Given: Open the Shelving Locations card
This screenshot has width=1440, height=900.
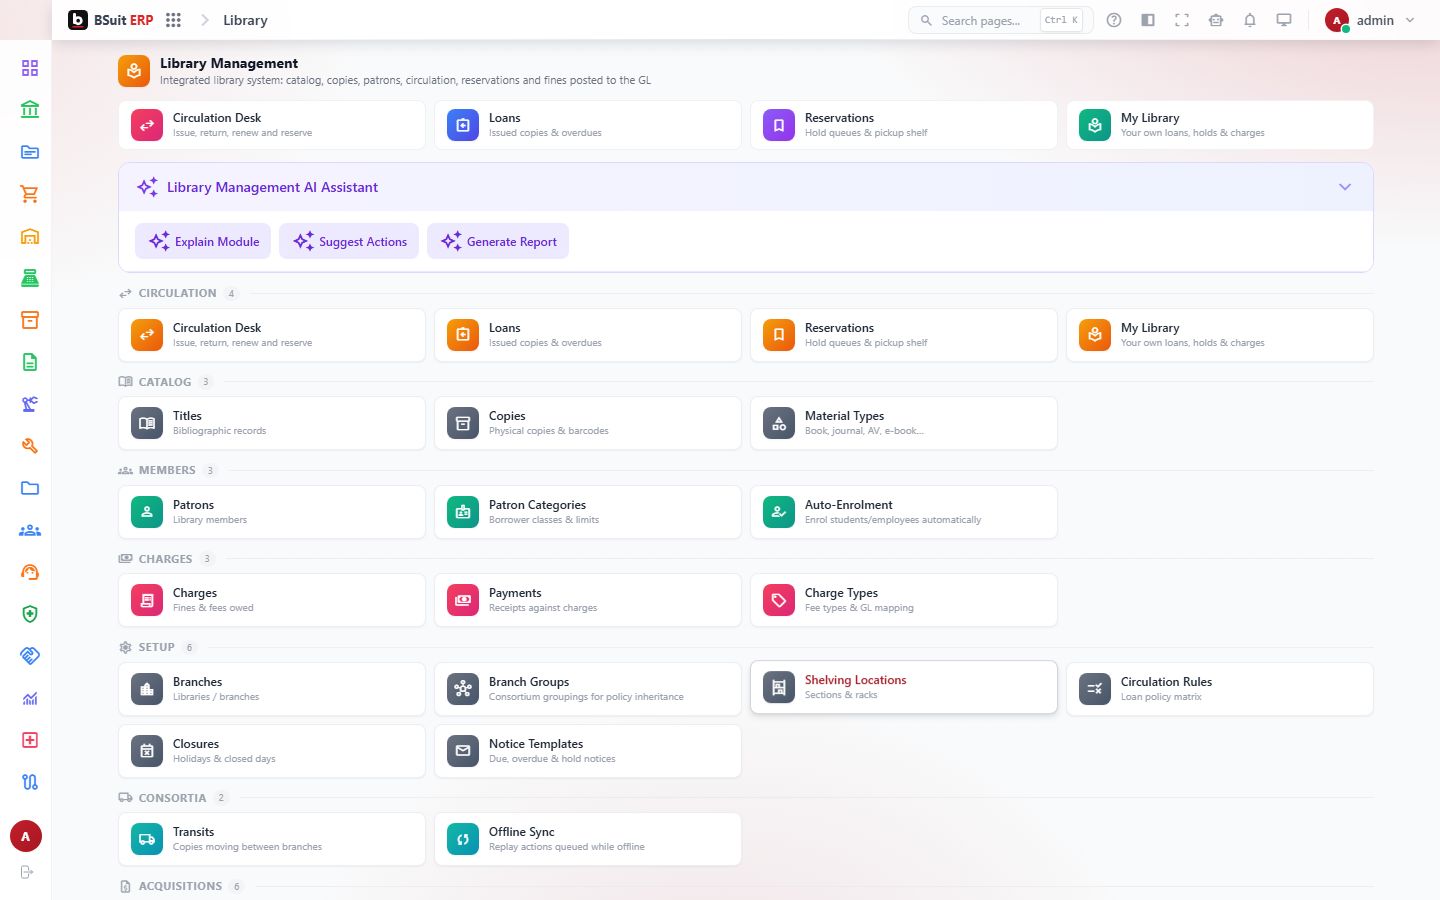Looking at the screenshot, I should [904, 687].
